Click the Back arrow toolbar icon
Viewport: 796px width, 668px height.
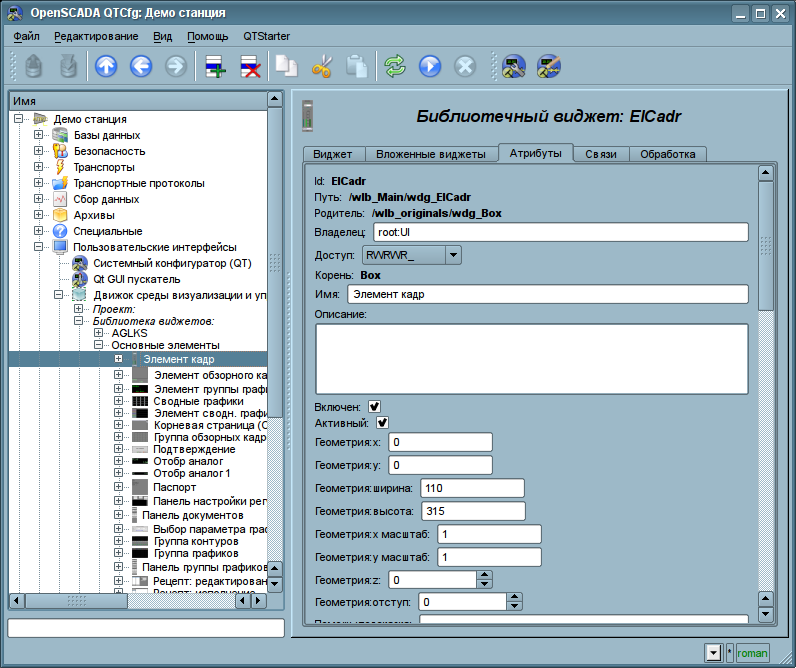pyautogui.click(x=141, y=67)
